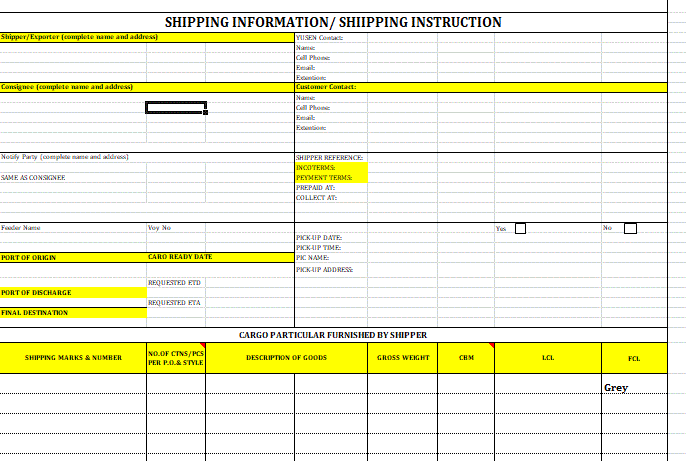
Task: Select the currently outlined active cell
Action: [176, 108]
